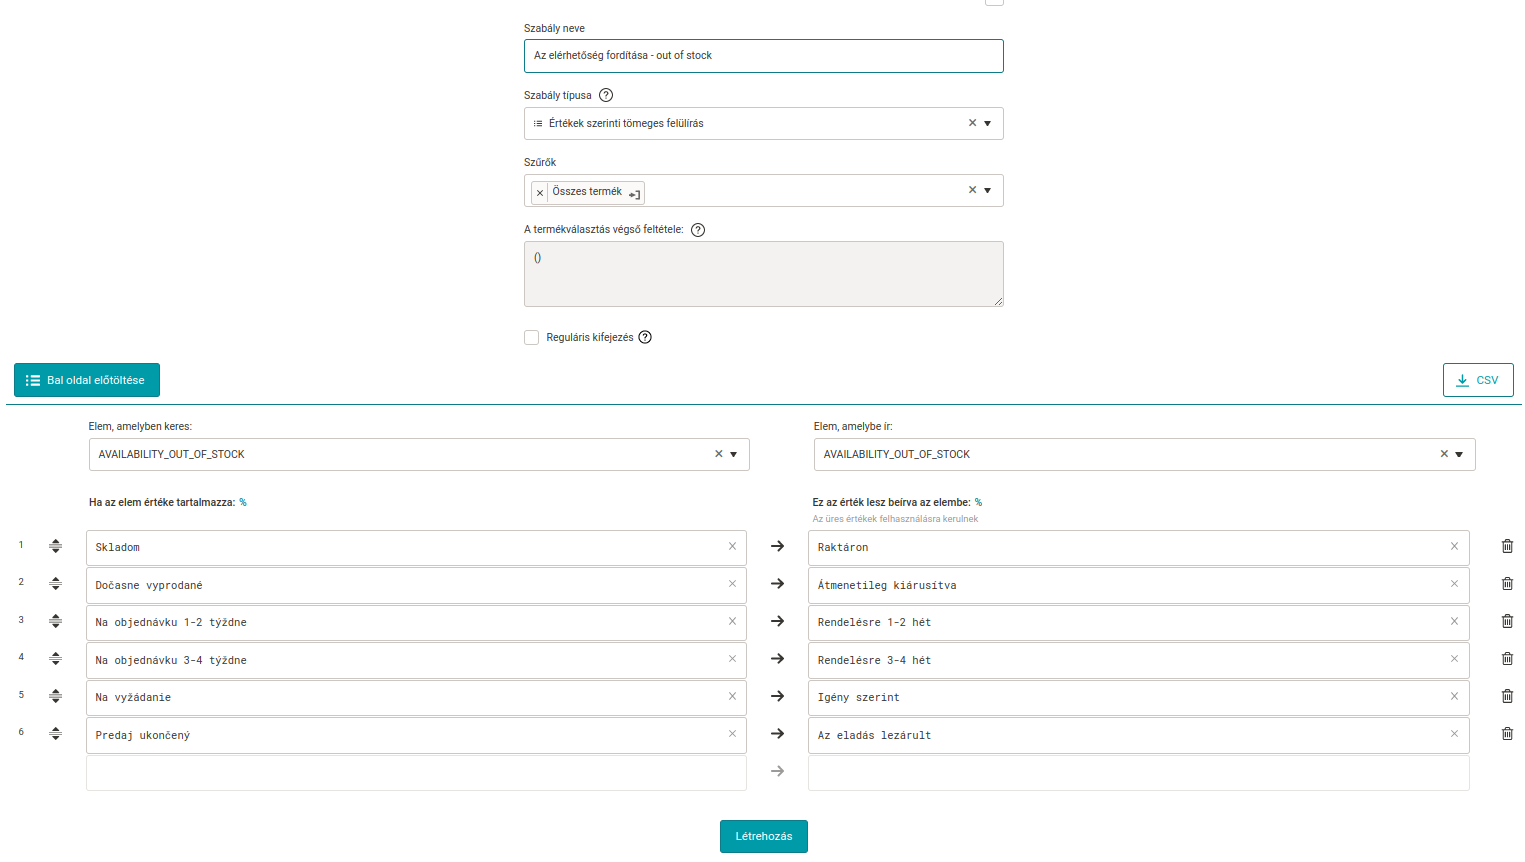Enable the Reguláris kifejezés checkbox
Screen dimensions: 1525x862
coord(532,338)
